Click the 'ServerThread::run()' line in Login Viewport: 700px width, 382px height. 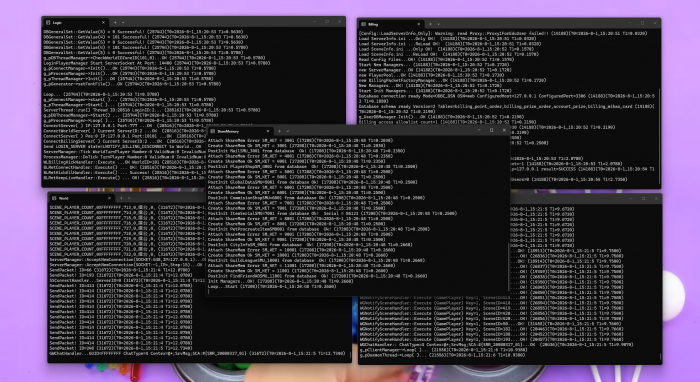click(x=151, y=110)
